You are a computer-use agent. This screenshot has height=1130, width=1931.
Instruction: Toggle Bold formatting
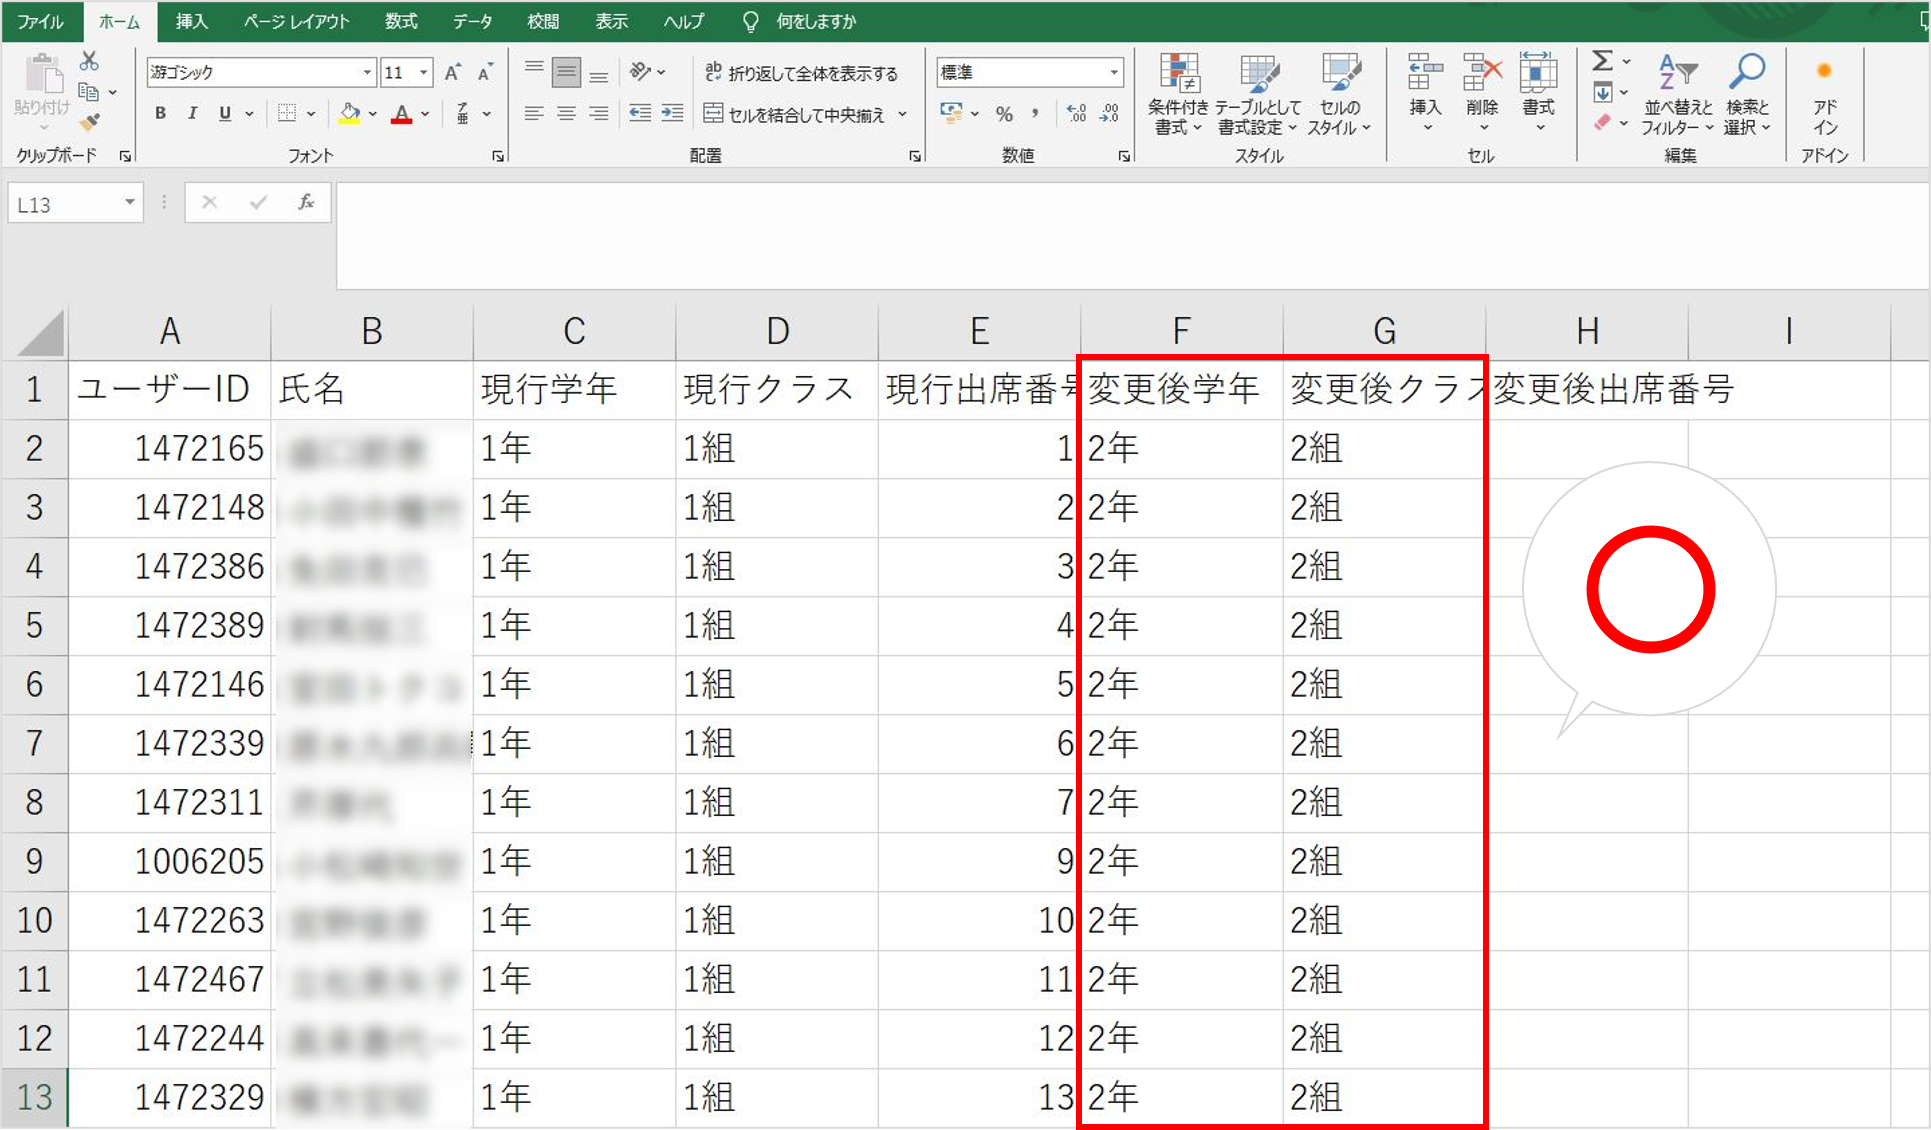tap(160, 114)
